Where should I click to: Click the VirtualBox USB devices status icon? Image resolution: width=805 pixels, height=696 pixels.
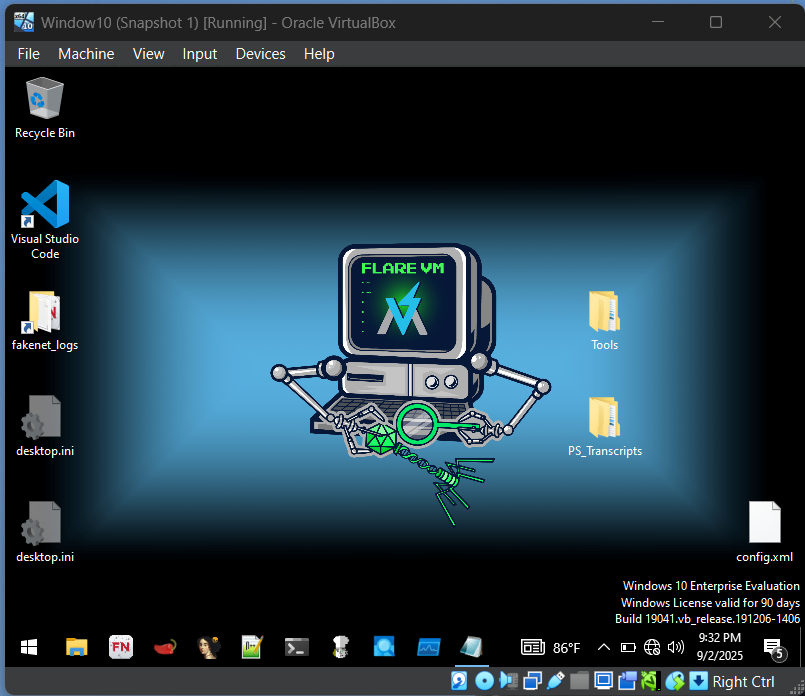click(x=556, y=681)
